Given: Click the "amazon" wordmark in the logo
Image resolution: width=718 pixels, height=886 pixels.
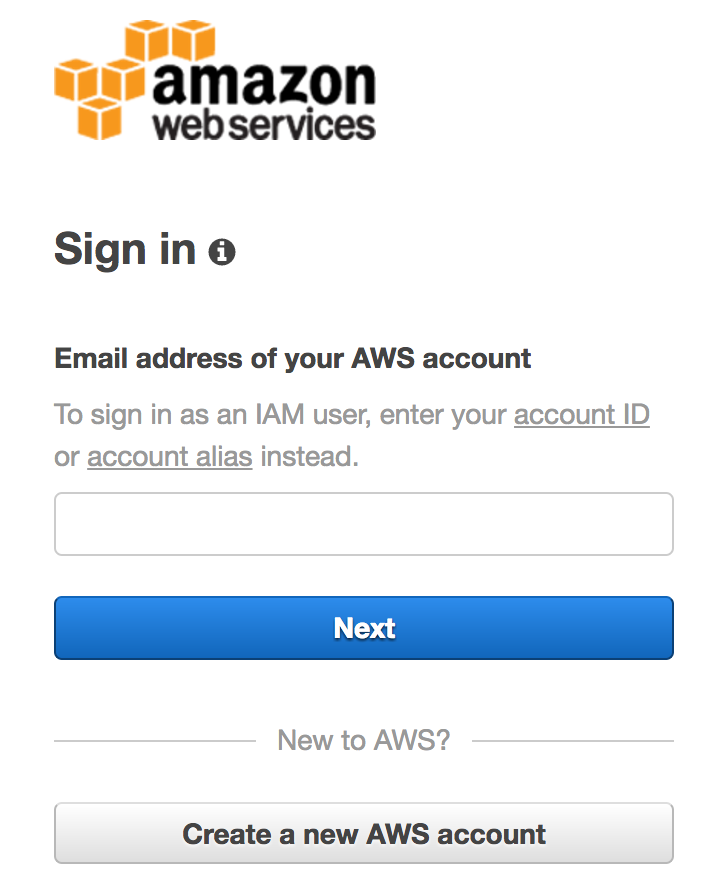Looking at the screenshot, I should [x=264, y=84].
